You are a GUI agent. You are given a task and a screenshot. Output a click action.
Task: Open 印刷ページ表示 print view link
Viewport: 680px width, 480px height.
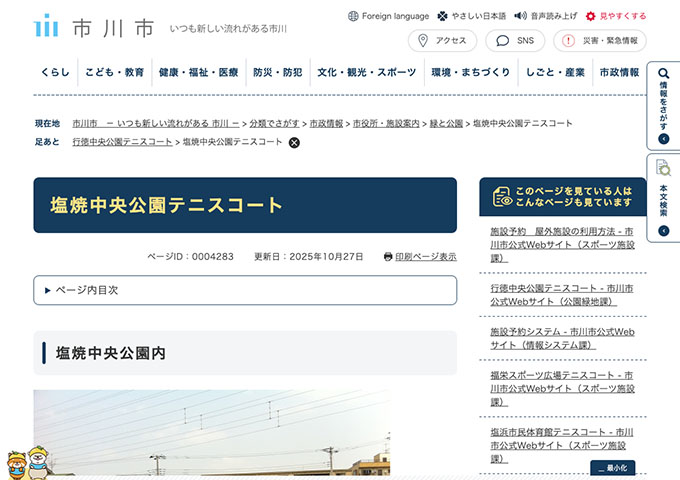426,257
